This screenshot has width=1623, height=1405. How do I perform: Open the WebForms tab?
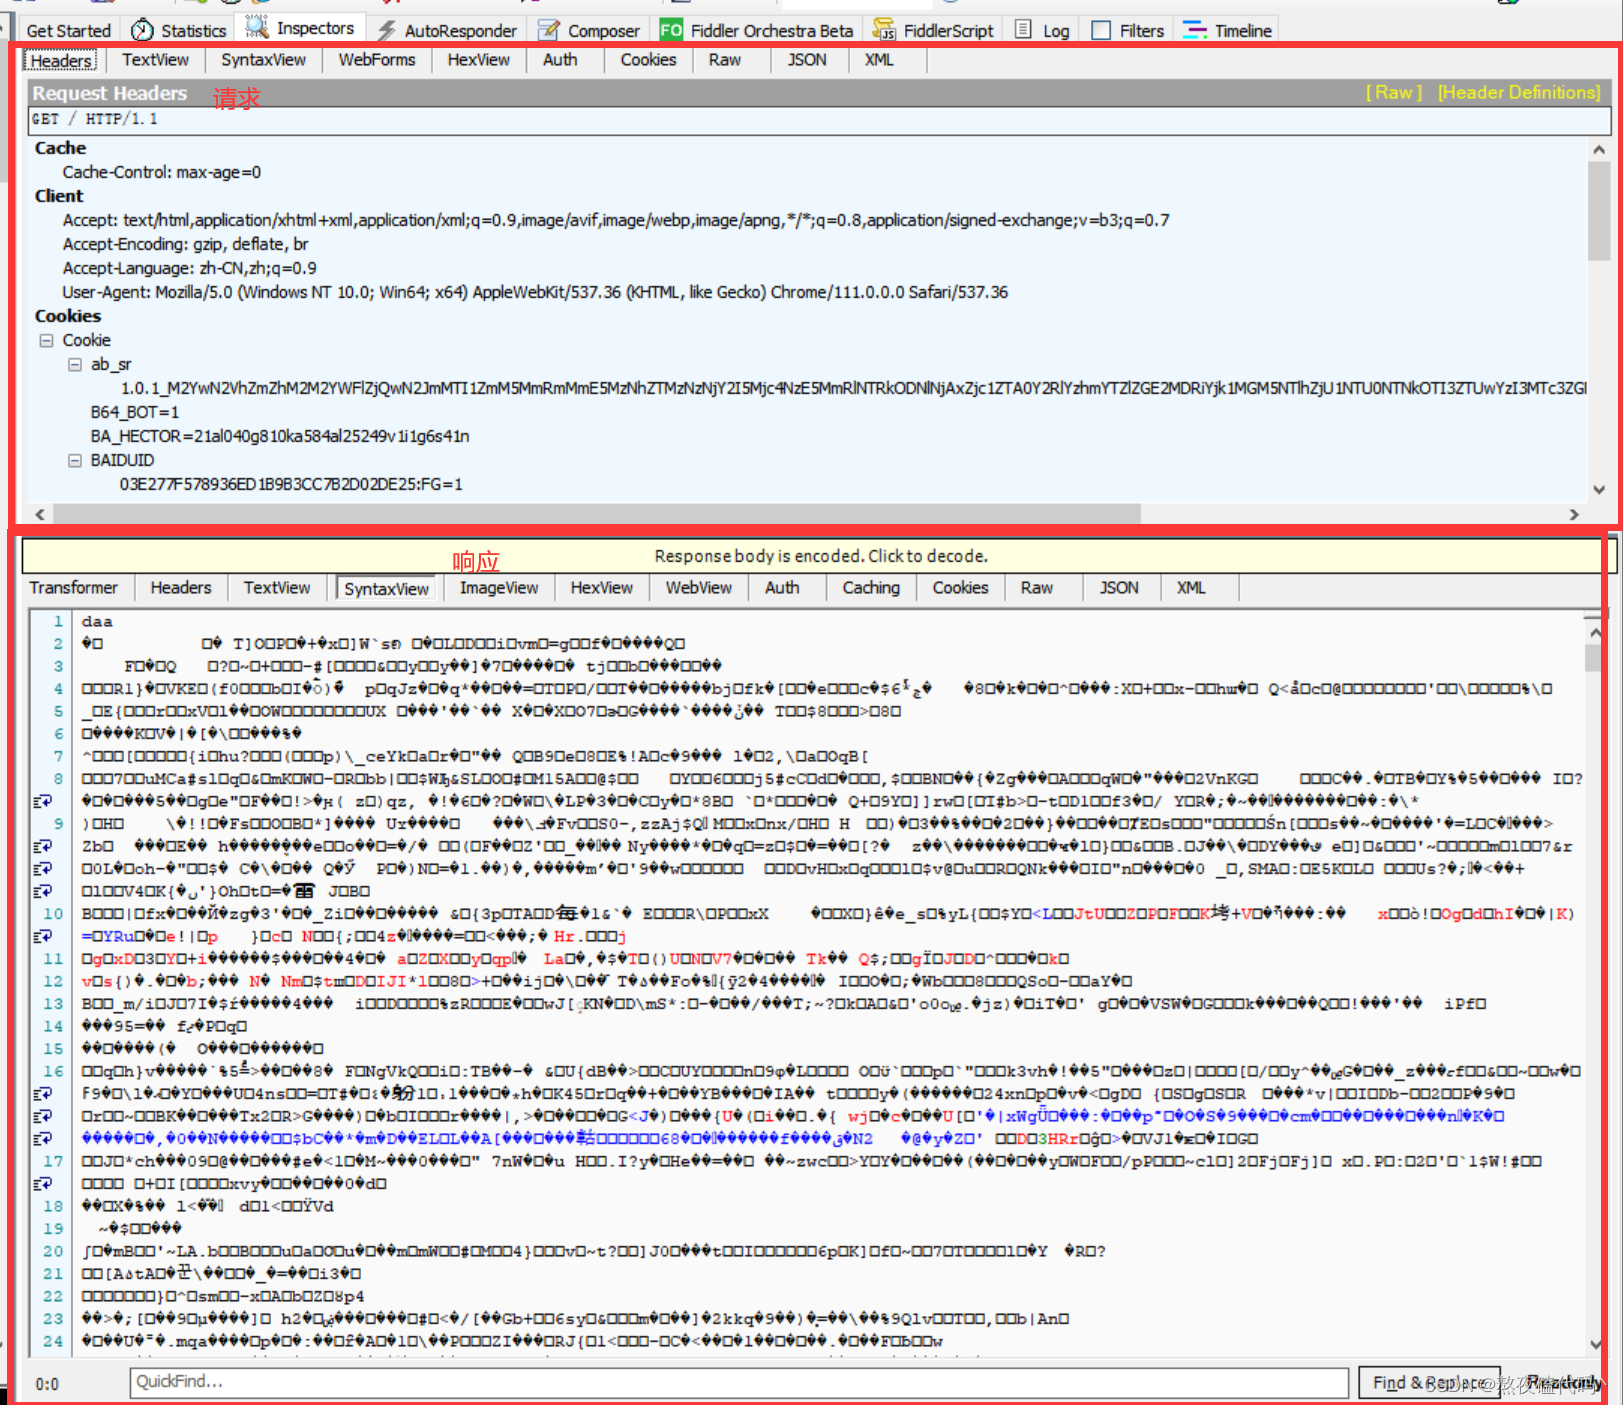(x=377, y=60)
